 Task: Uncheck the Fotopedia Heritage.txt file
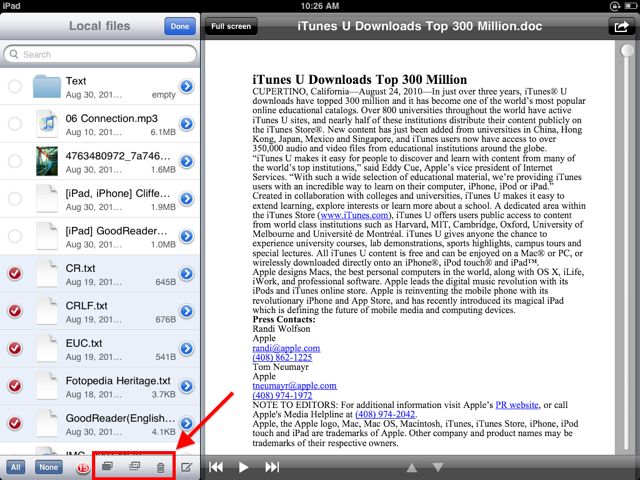click(x=15, y=386)
